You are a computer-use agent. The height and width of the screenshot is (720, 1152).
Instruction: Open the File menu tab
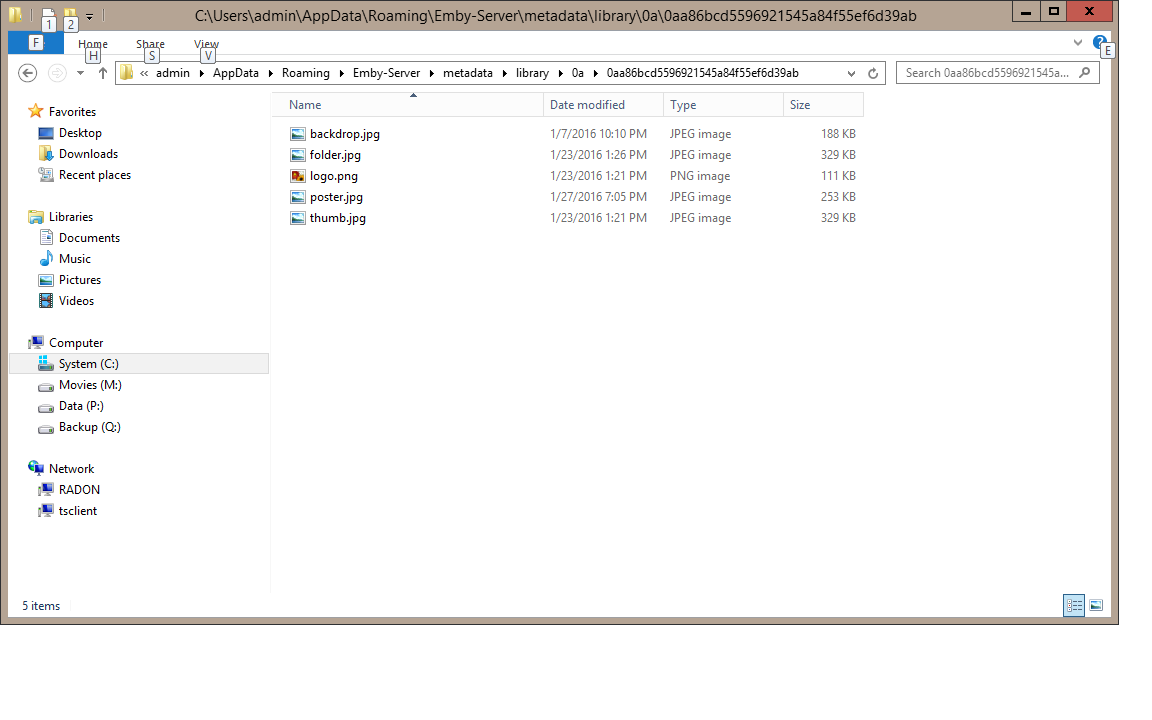tap(35, 43)
